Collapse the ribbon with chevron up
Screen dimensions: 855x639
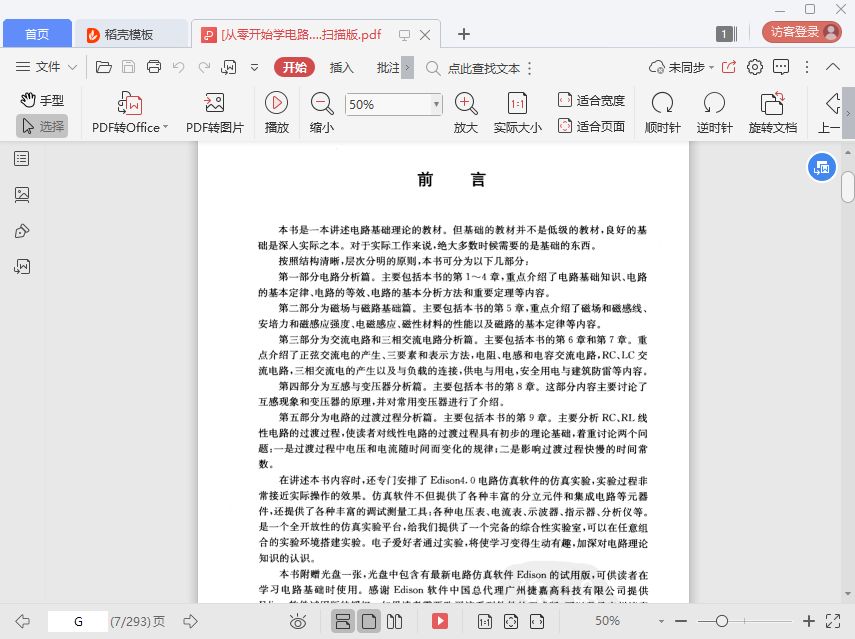[833, 67]
